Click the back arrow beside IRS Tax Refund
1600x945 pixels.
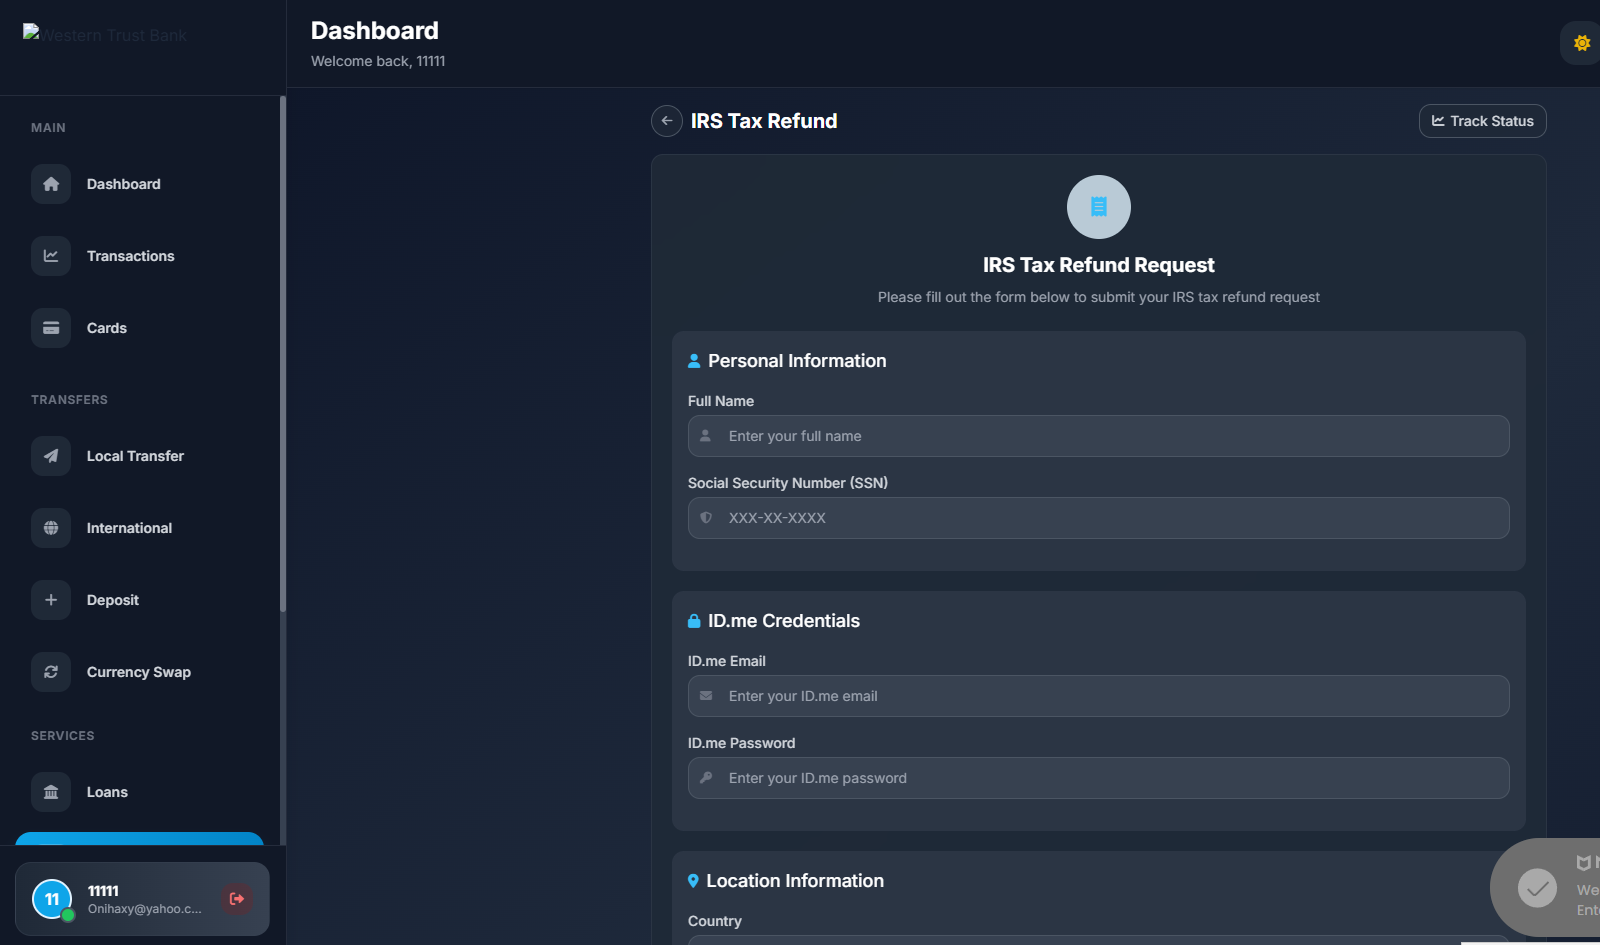point(667,121)
